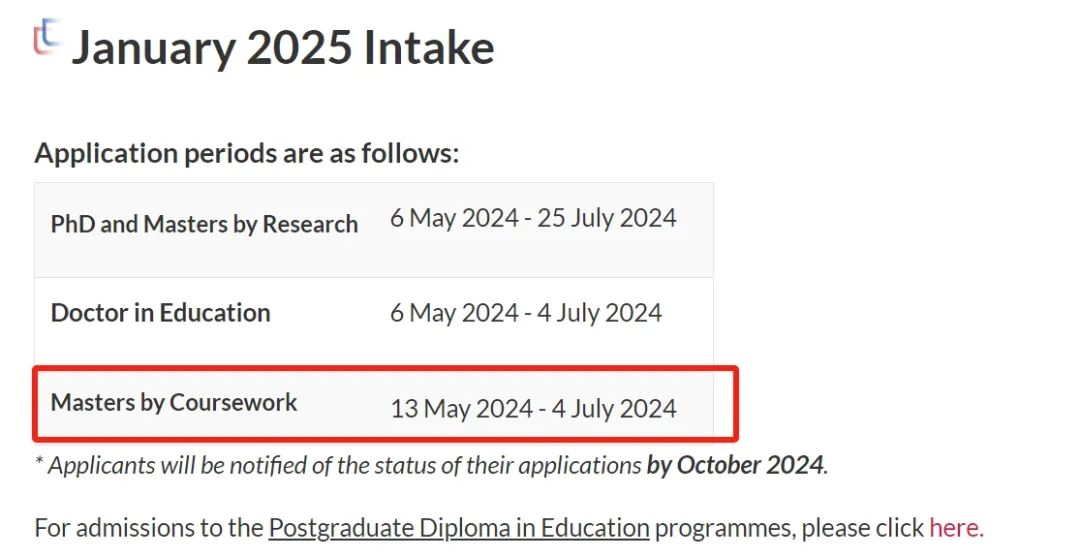
Task: Click '25 July 2024' end date in Research row
Action: click(x=607, y=219)
